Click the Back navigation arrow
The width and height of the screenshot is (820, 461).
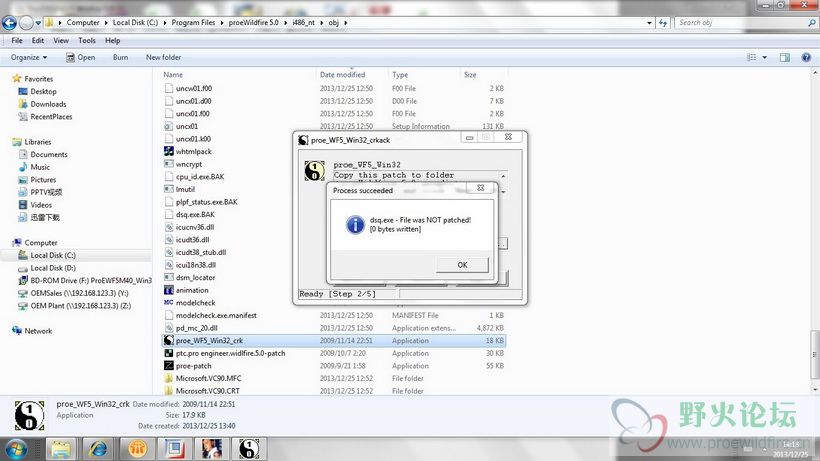9,22
